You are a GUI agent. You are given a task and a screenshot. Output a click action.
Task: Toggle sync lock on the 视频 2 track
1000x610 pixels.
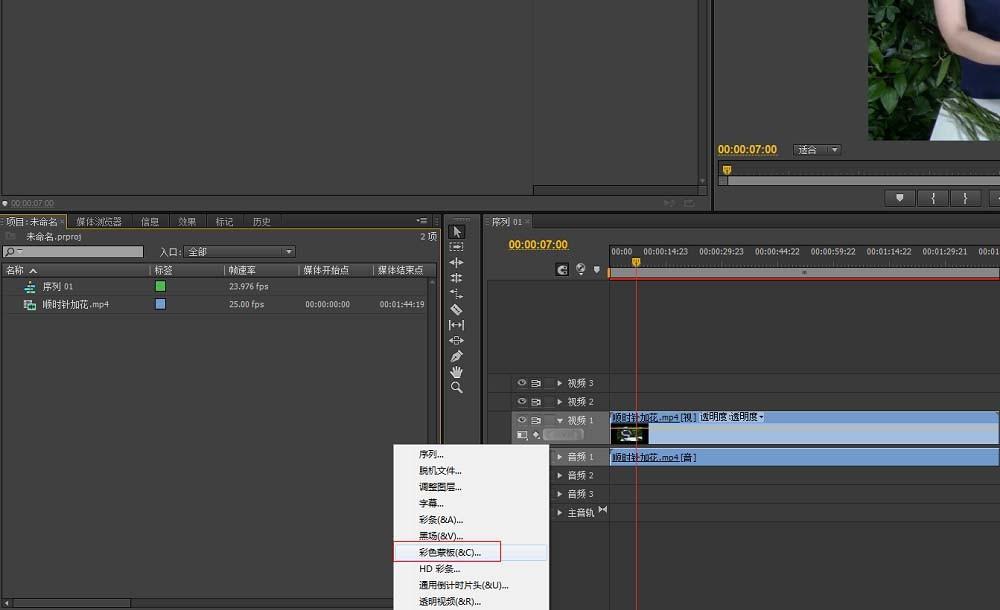tap(537, 401)
